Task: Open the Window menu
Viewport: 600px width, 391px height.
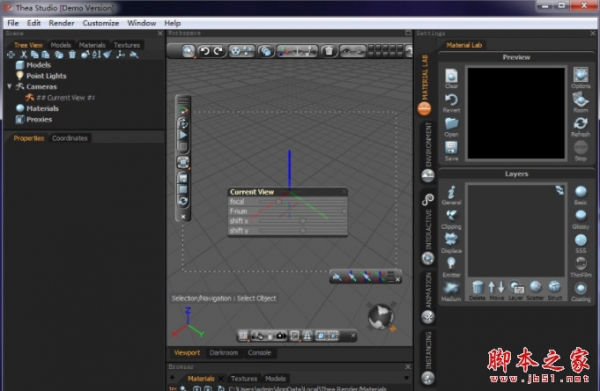Action: click(142, 23)
